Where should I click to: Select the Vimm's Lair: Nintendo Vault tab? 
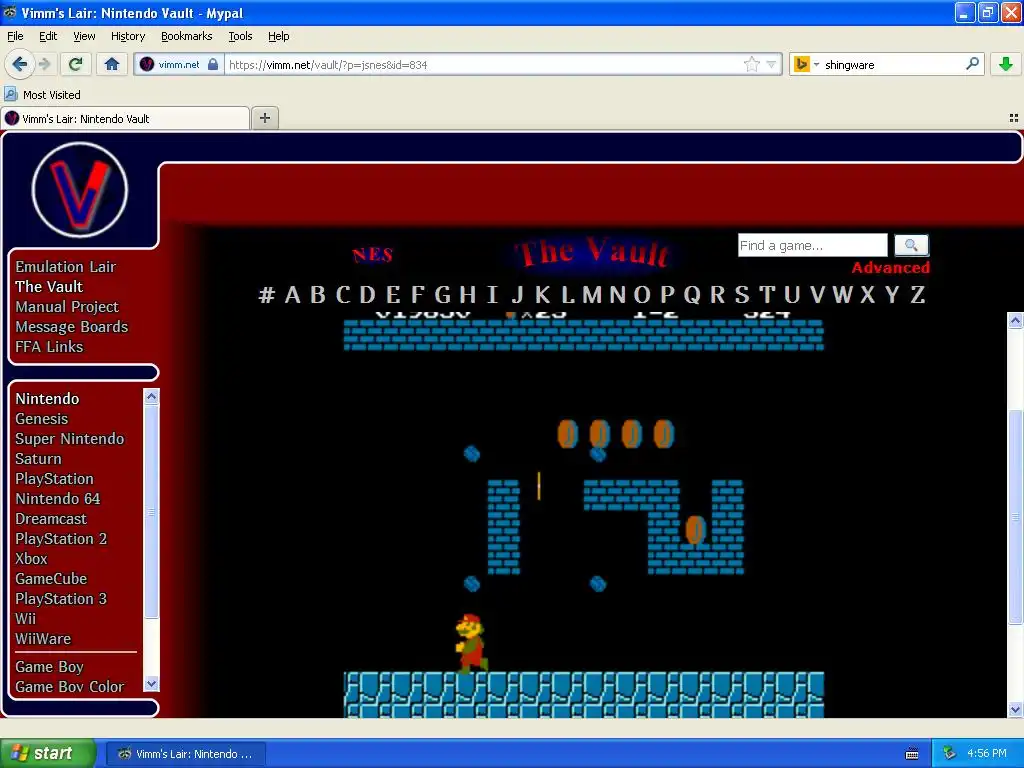(125, 118)
